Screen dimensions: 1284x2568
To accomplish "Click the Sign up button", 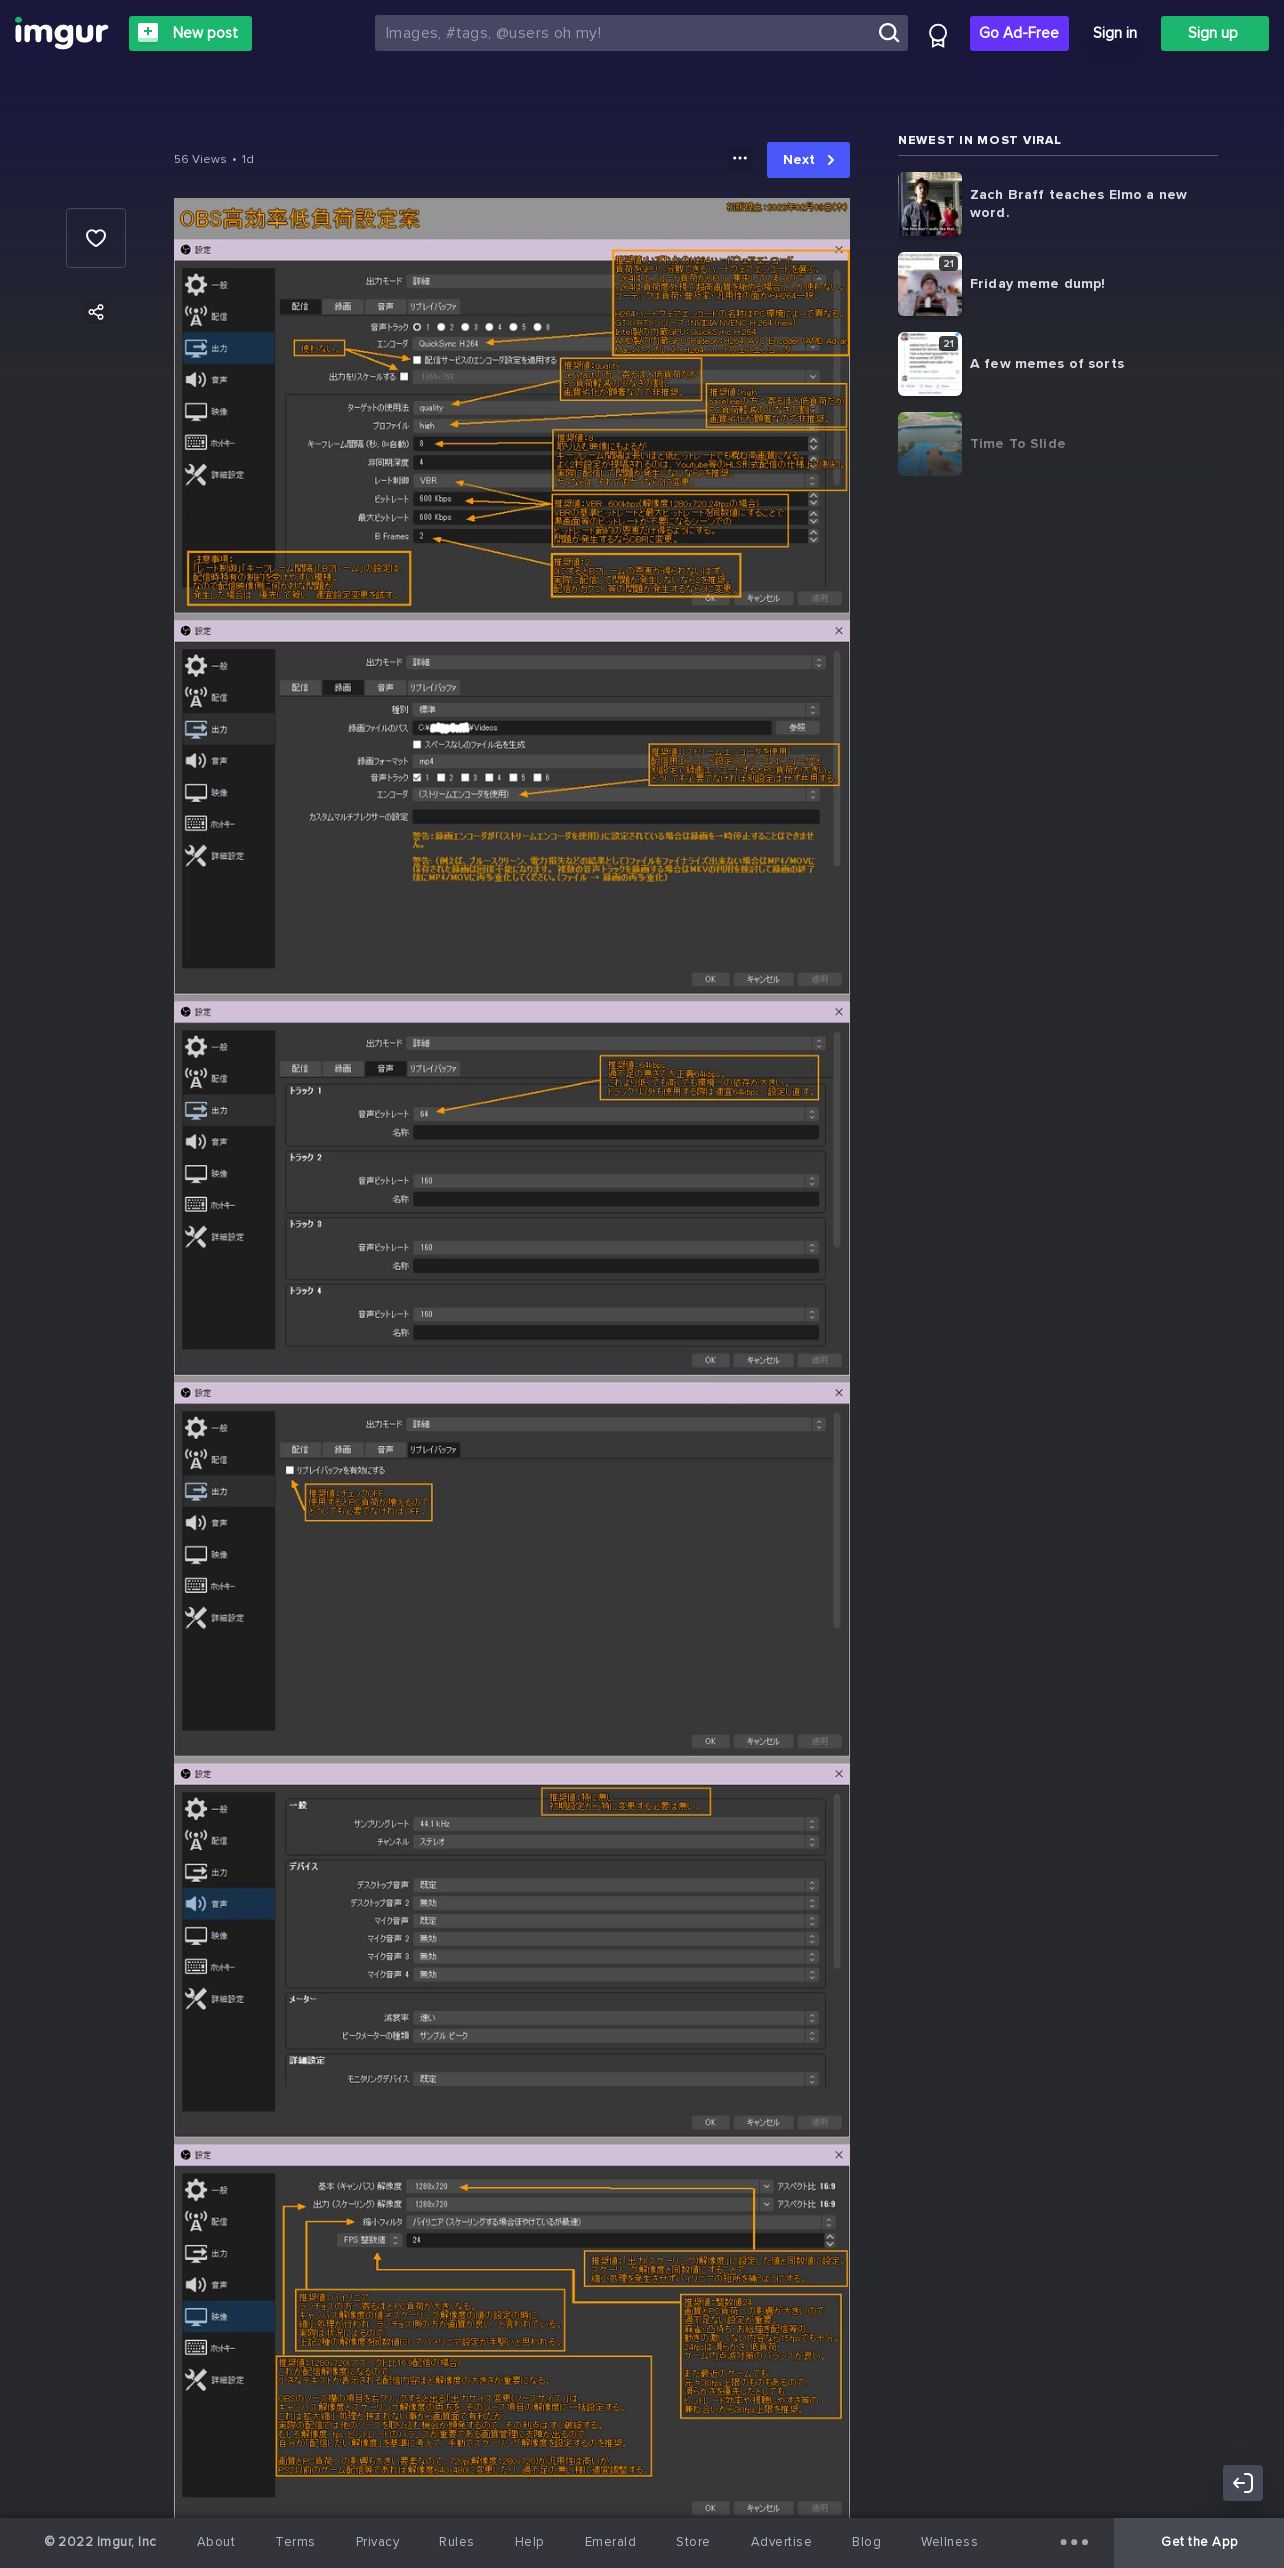I will [1214, 33].
